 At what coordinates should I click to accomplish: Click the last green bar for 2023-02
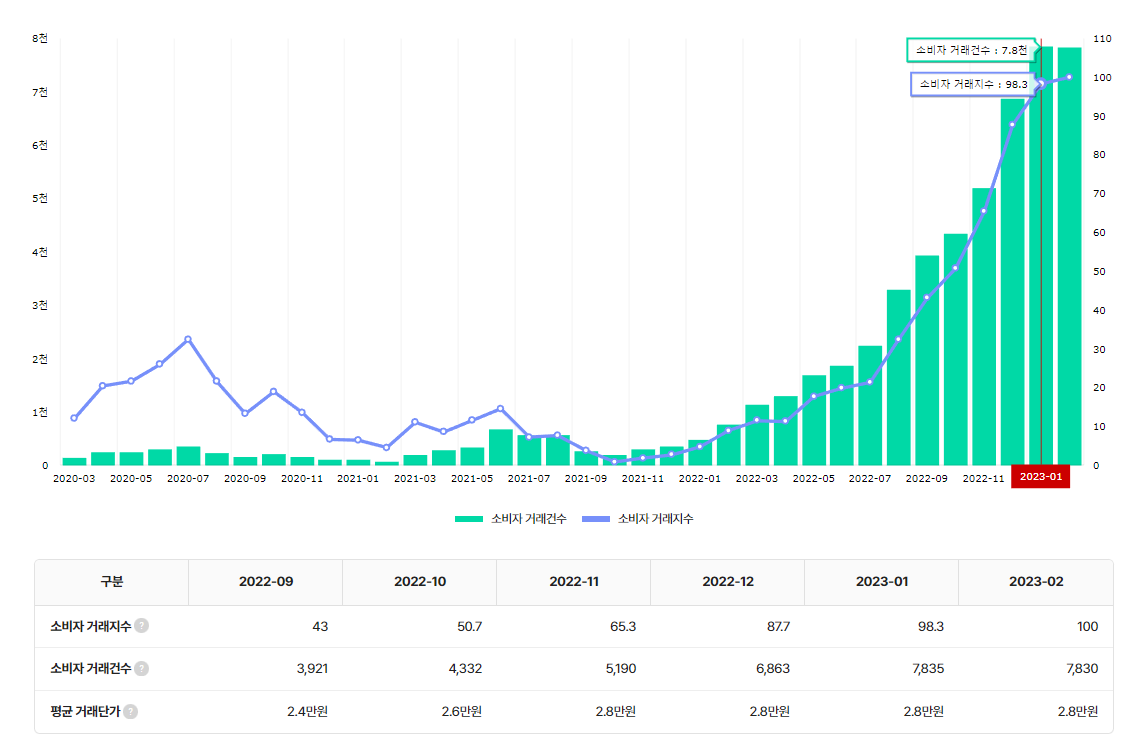pos(1069,256)
